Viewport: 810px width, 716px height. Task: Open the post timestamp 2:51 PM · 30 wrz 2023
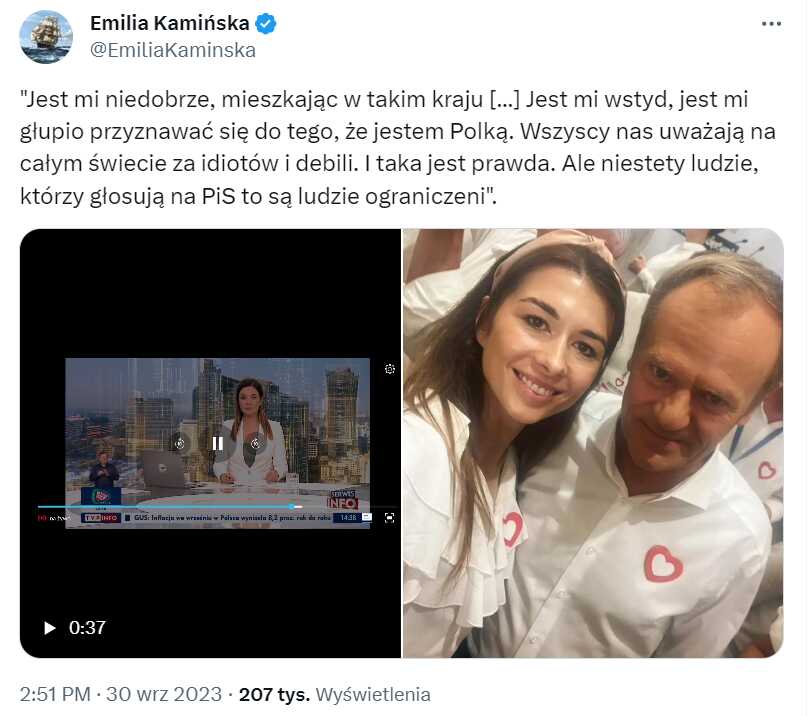[121, 694]
